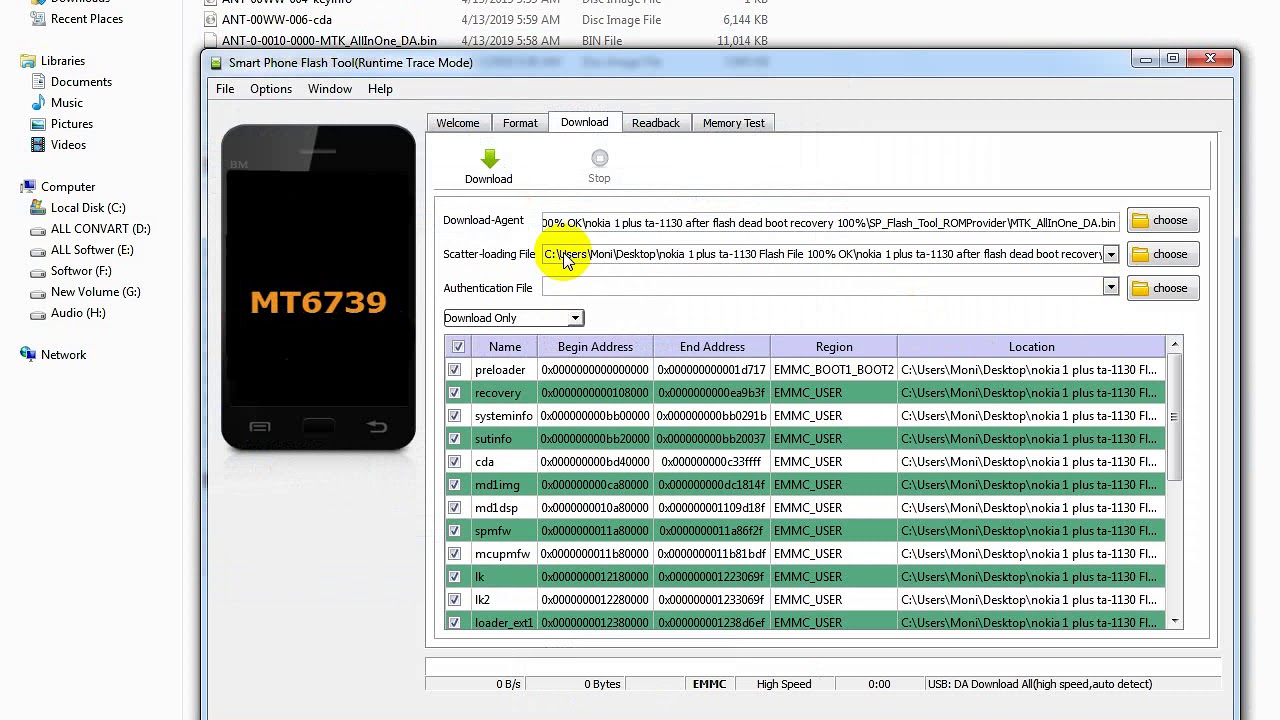1280x720 pixels.
Task: Click the green Download arrow icon
Action: point(489,159)
